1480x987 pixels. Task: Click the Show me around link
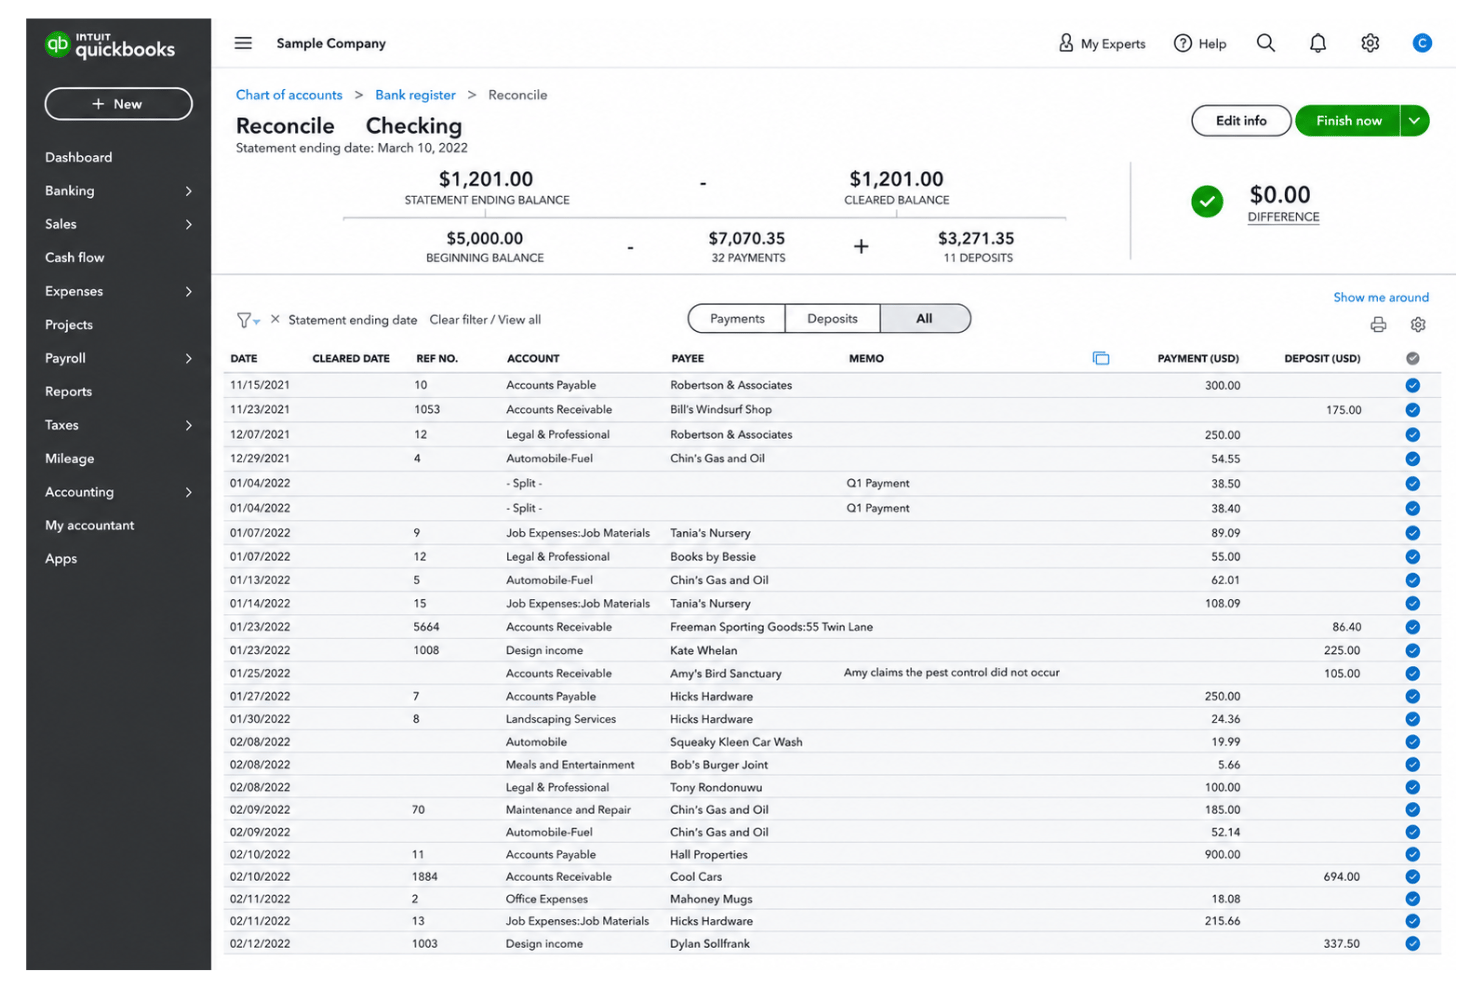coord(1381,297)
